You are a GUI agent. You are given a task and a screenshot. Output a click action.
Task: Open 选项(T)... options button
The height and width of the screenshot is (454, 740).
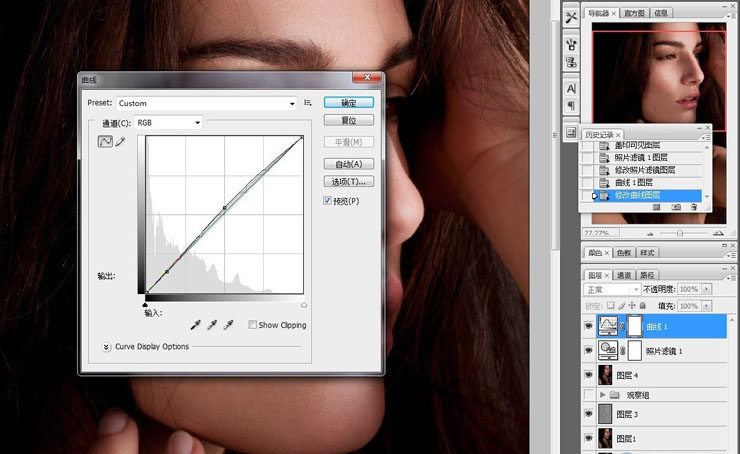(349, 181)
